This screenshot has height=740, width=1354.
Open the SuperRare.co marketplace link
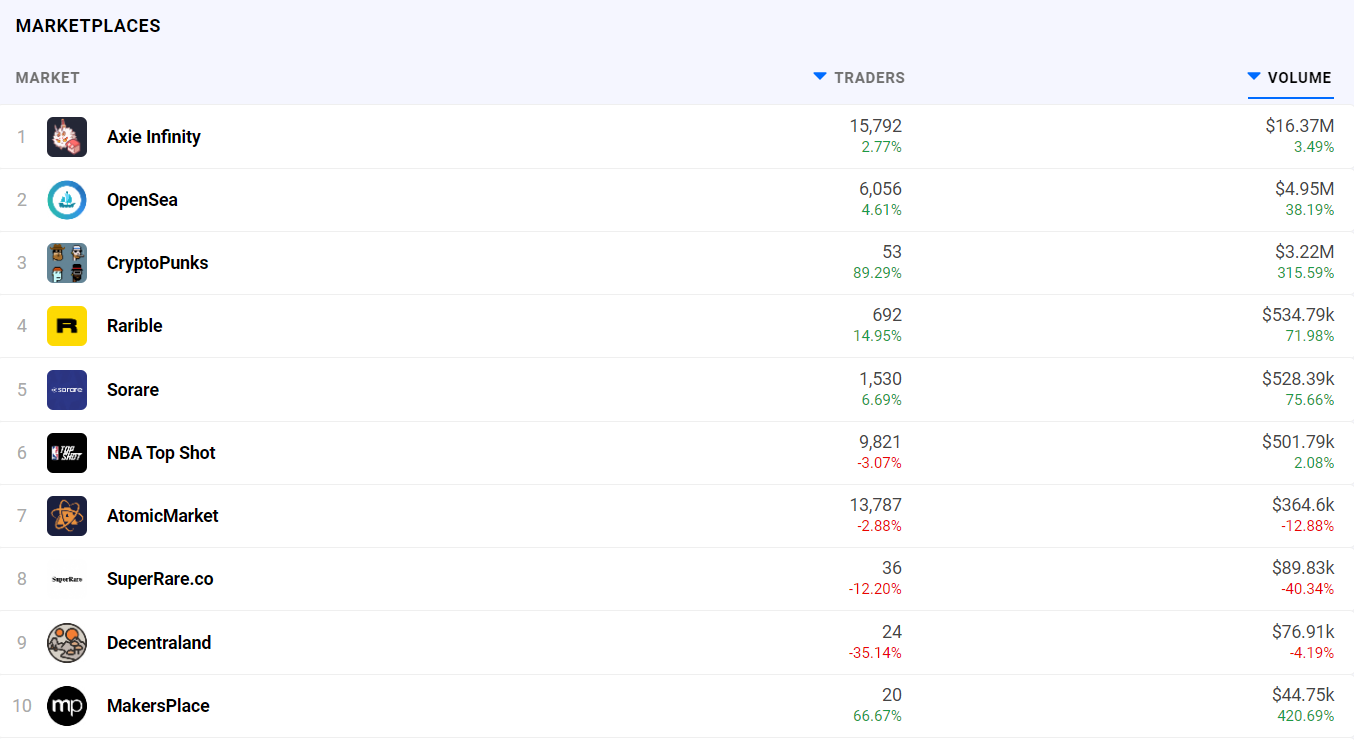pyautogui.click(x=160, y=579)
